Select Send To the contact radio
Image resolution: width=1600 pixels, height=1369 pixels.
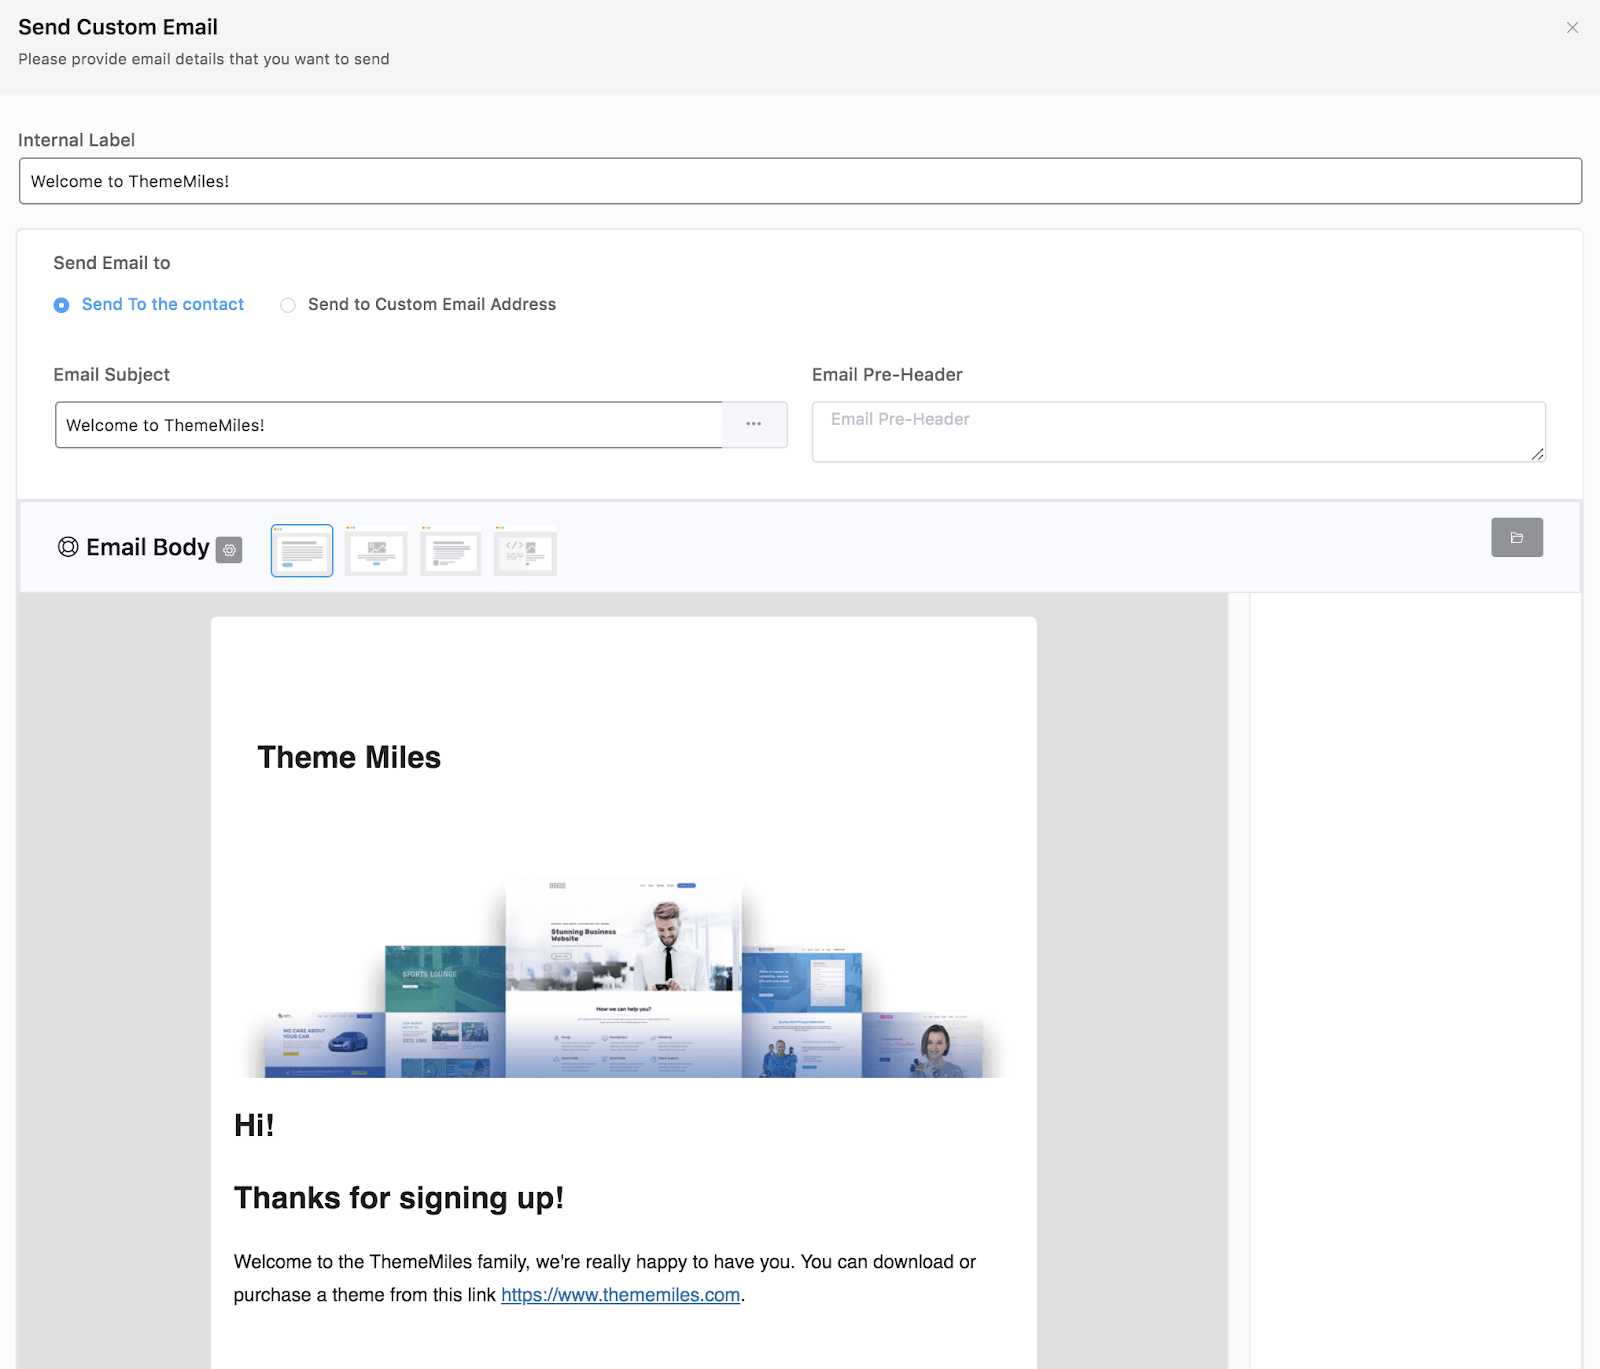pyautogui.click(x=62, y=305)
